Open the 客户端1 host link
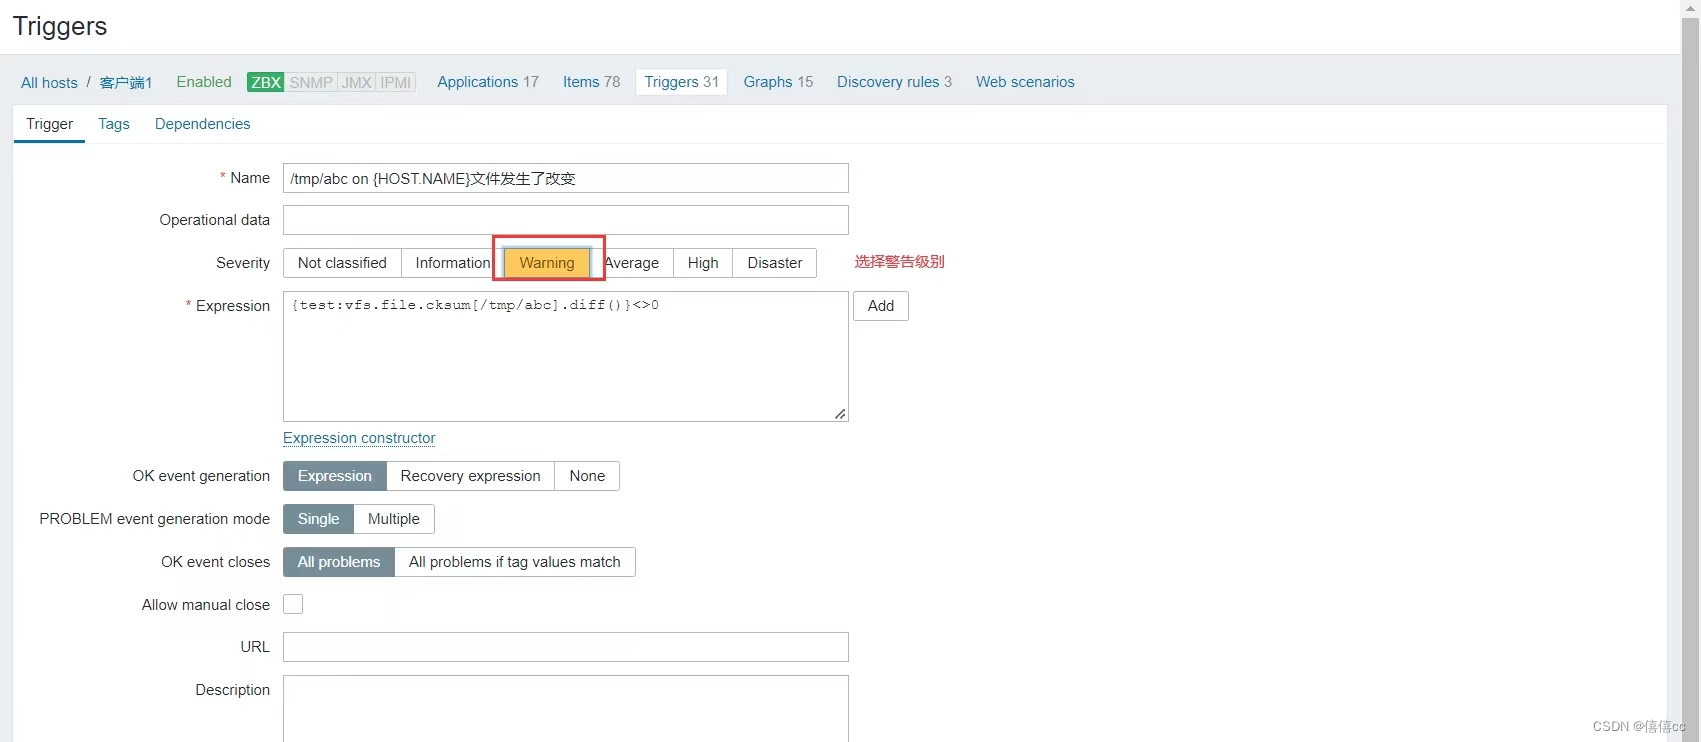Viewport: 1701px width, 742px height. coord(126,82)
